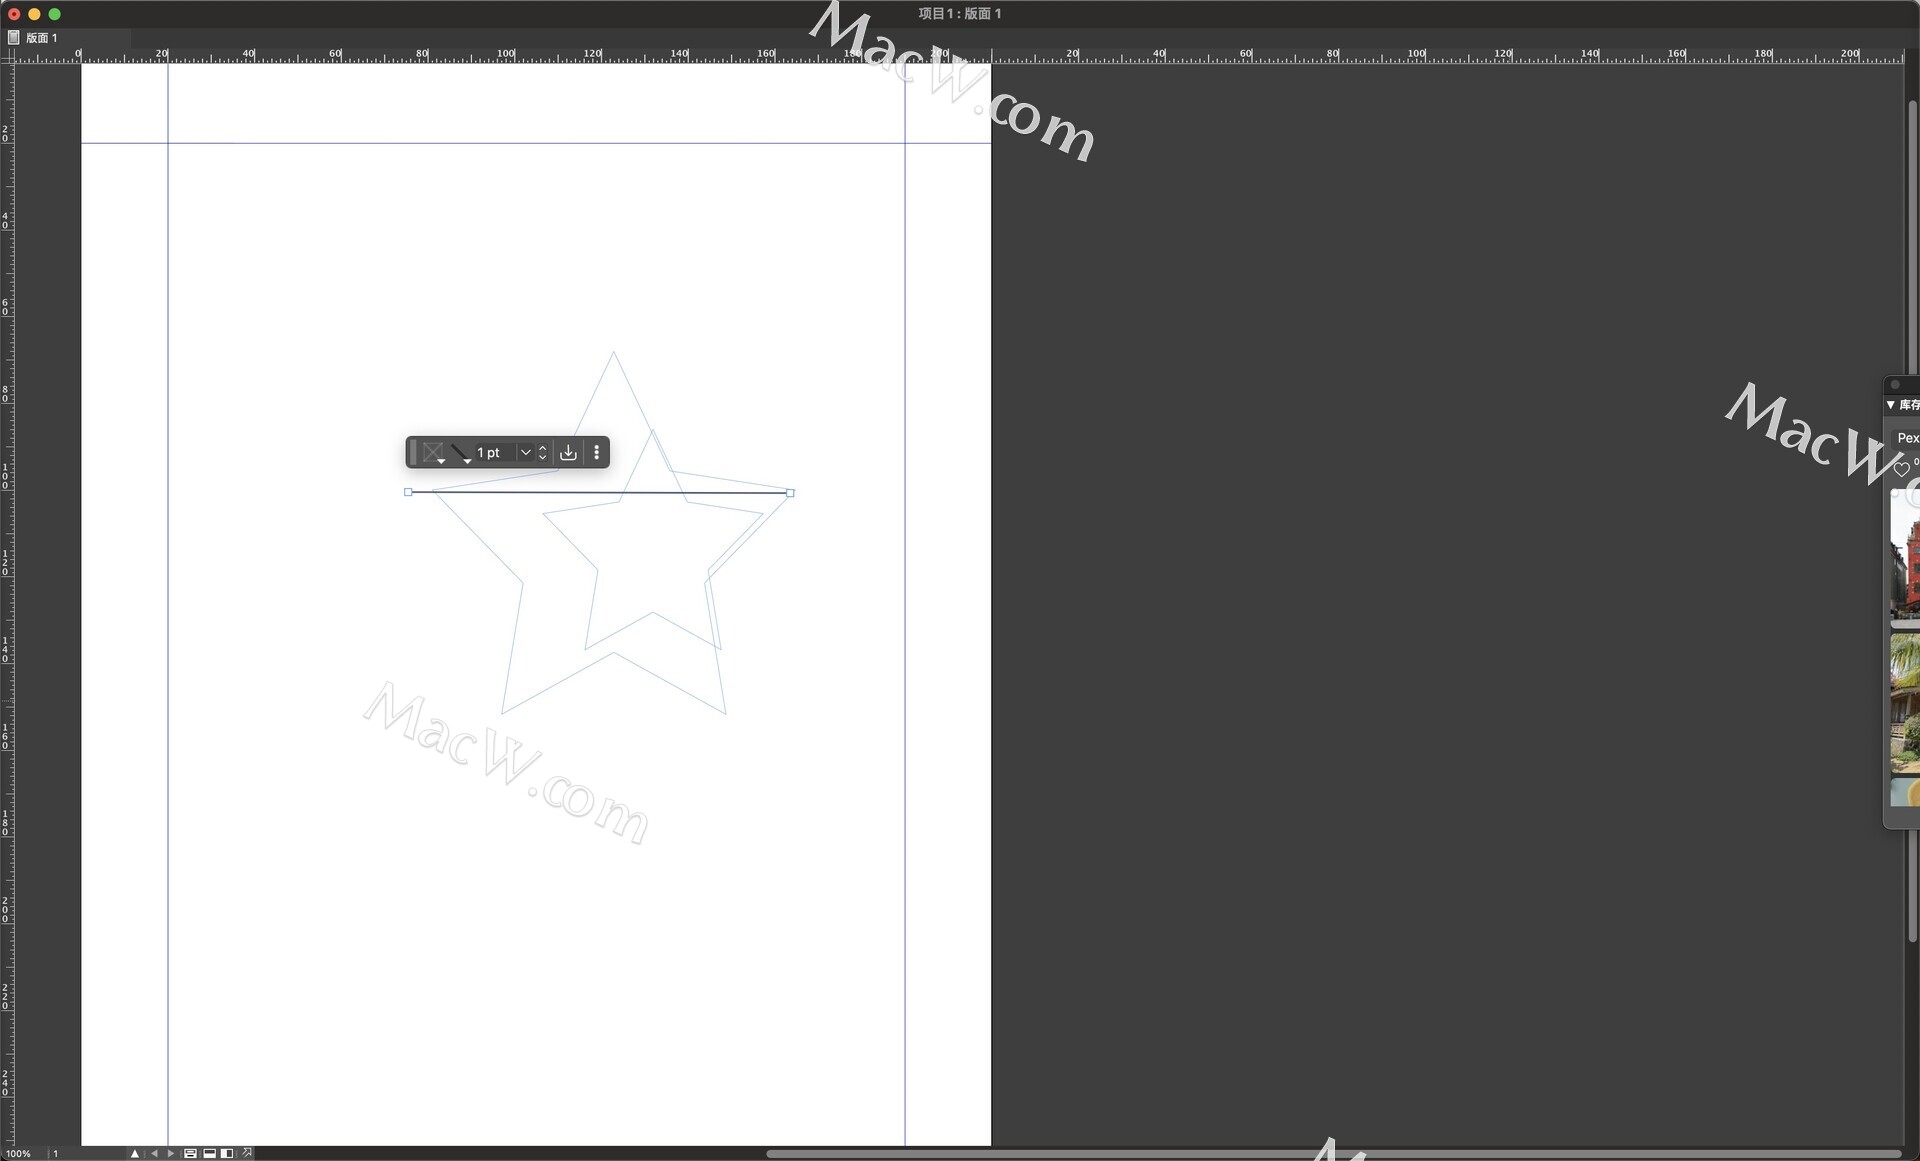Click the 1 pt line width field
The image size is (1920, 1161).
[495, 453]
